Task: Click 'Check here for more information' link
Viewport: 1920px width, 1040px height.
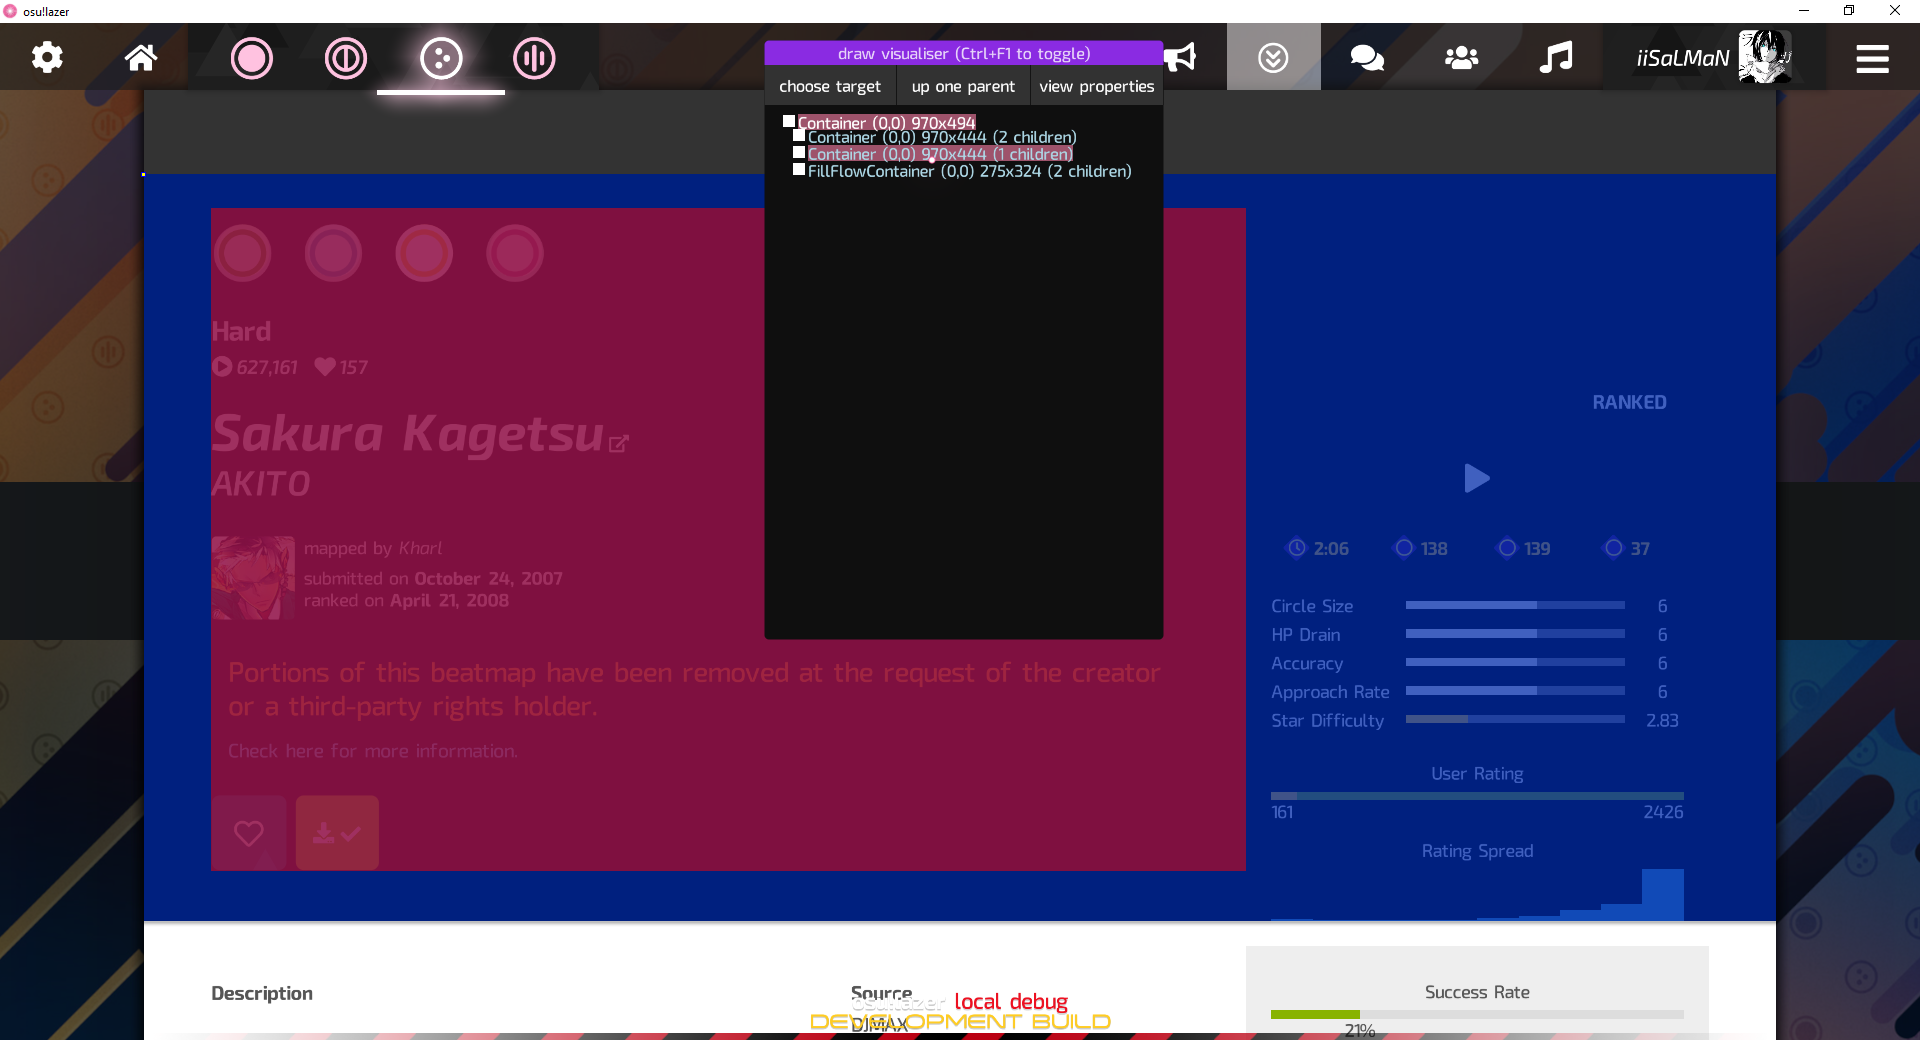Action: coord(371,751)
